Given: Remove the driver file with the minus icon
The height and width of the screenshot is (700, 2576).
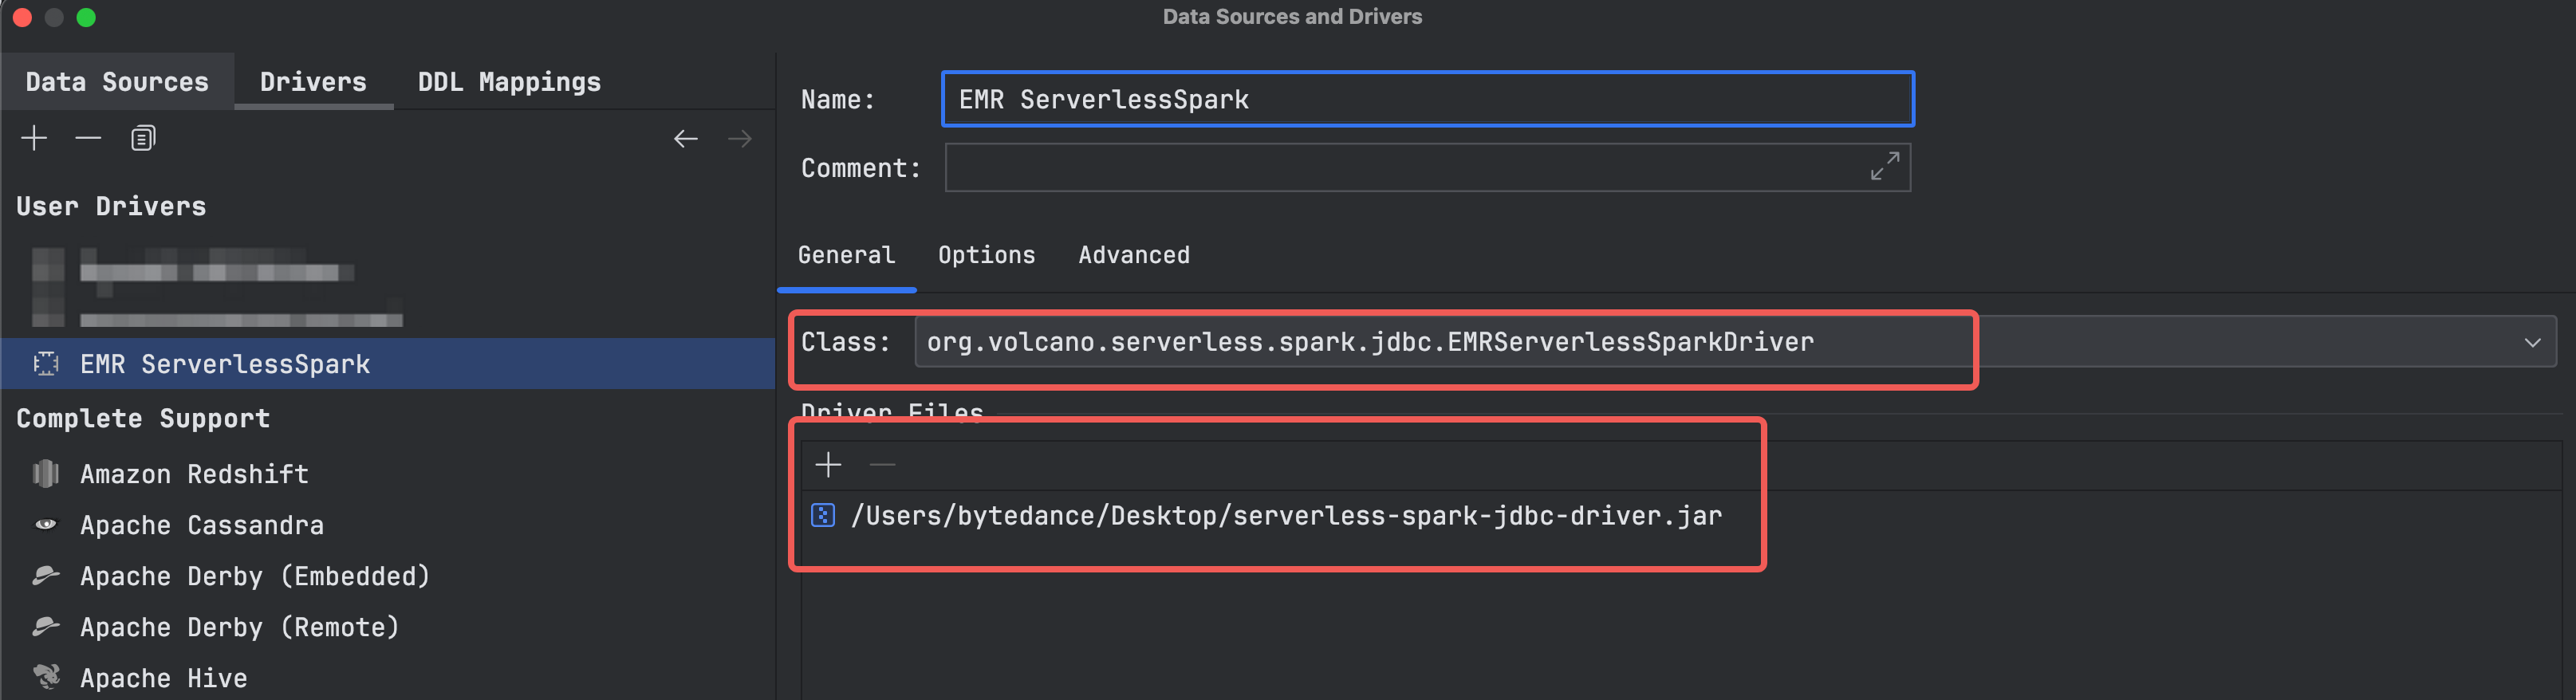Looking at the screenshot, I should [882, 465].
